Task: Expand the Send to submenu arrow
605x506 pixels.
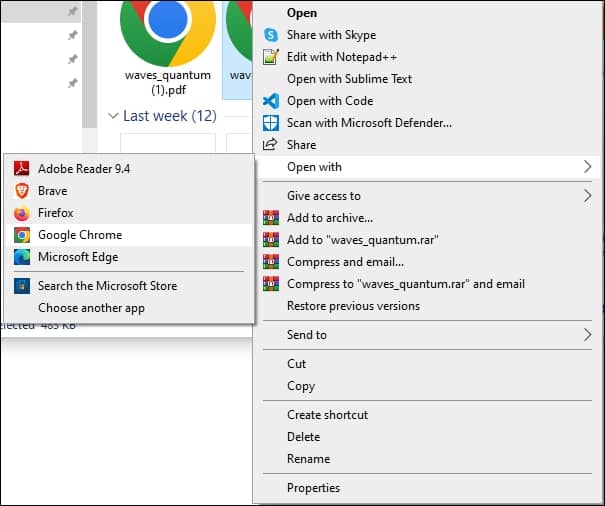Action: [587, 335]
